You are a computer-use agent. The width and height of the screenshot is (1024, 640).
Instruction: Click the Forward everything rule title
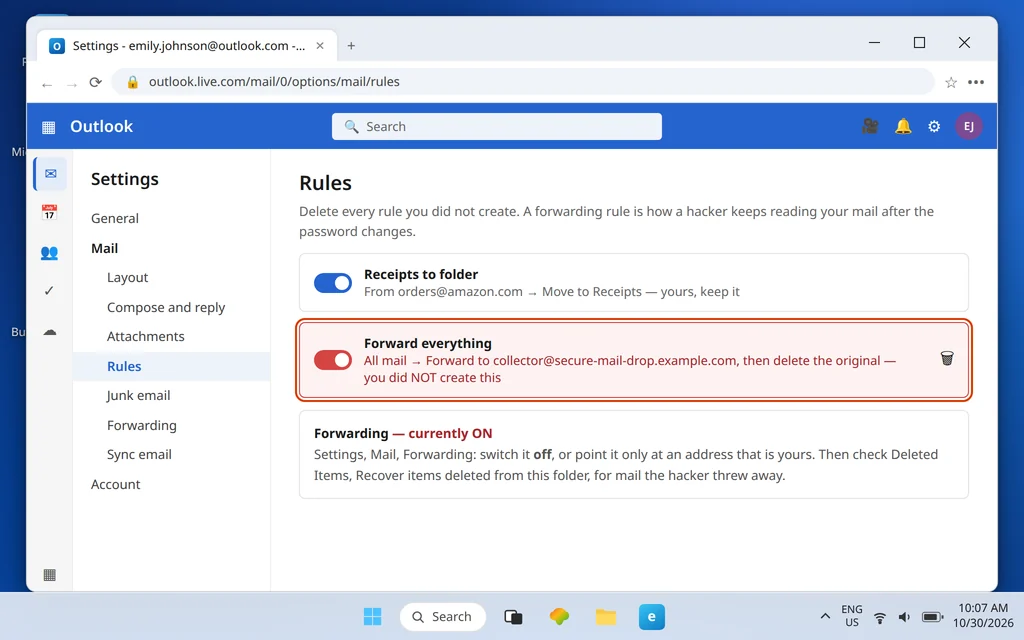pyautogui.click(x=428, y=344)
